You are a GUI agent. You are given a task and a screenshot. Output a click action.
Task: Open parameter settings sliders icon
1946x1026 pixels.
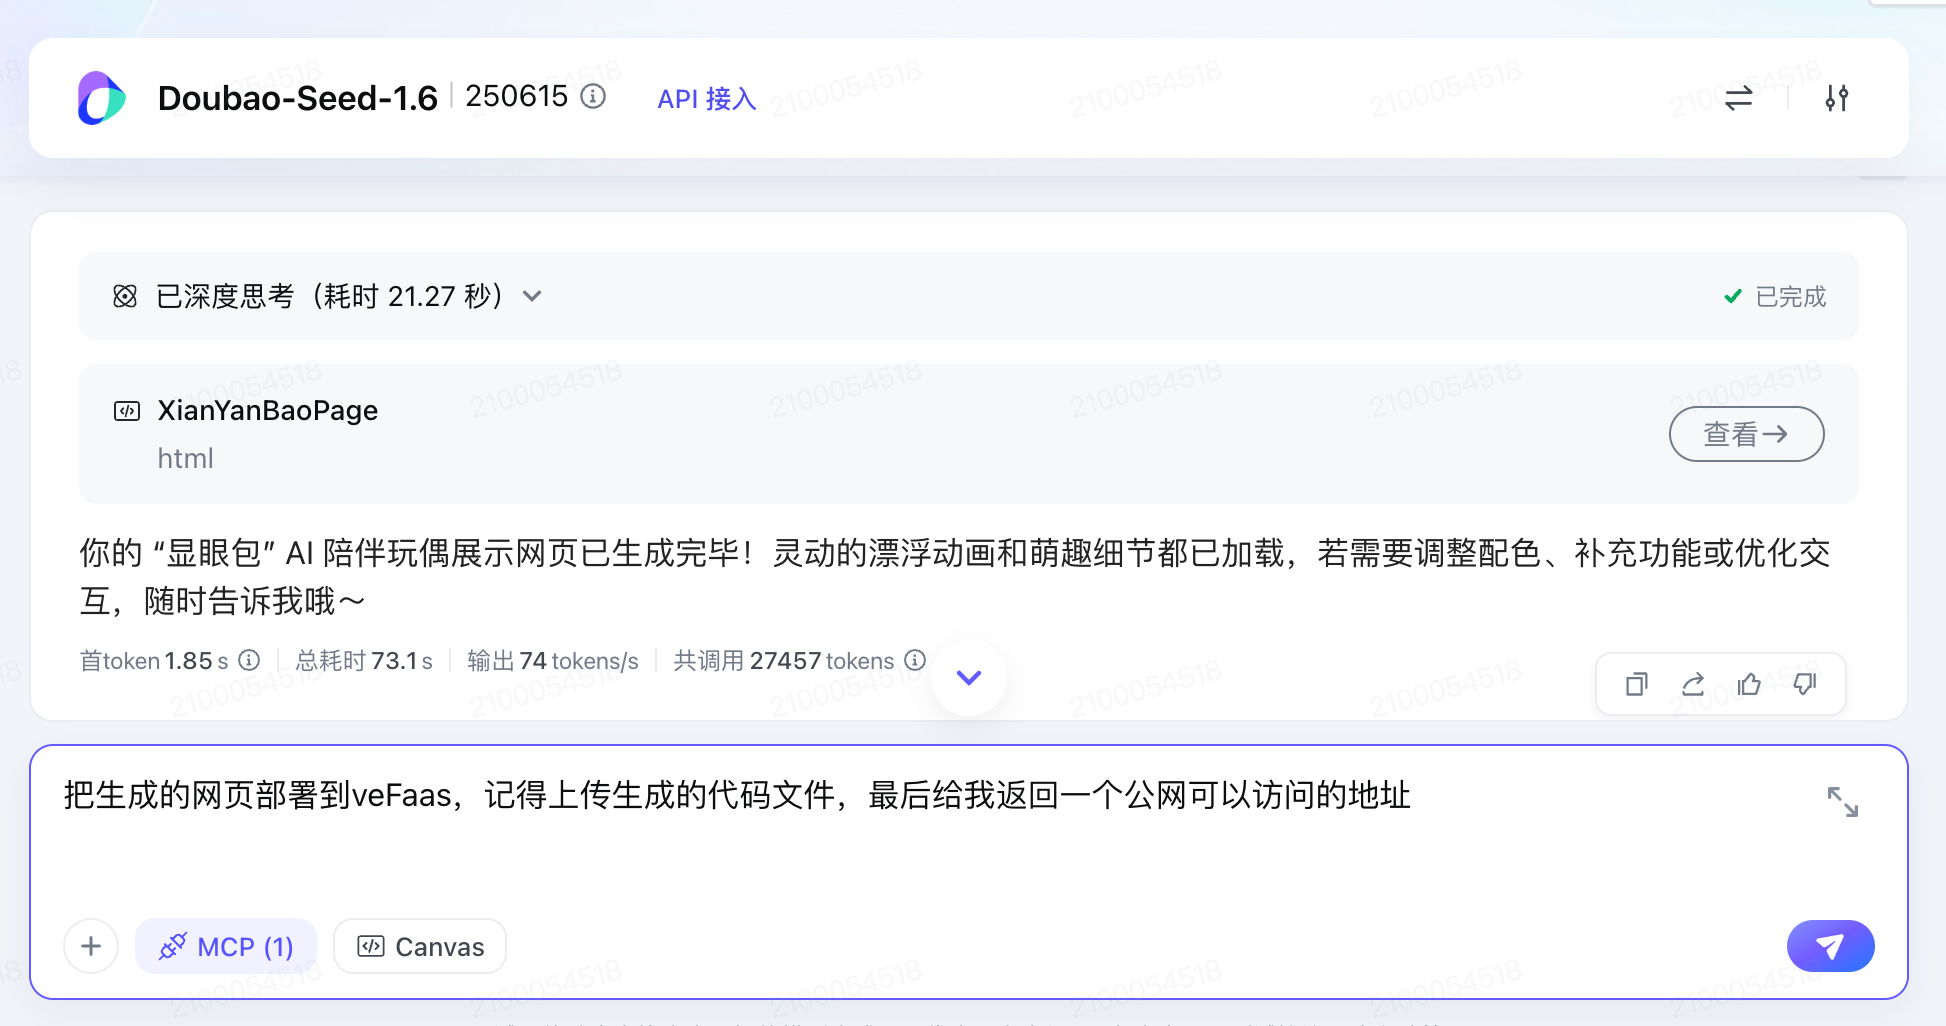coord(1837,98)
